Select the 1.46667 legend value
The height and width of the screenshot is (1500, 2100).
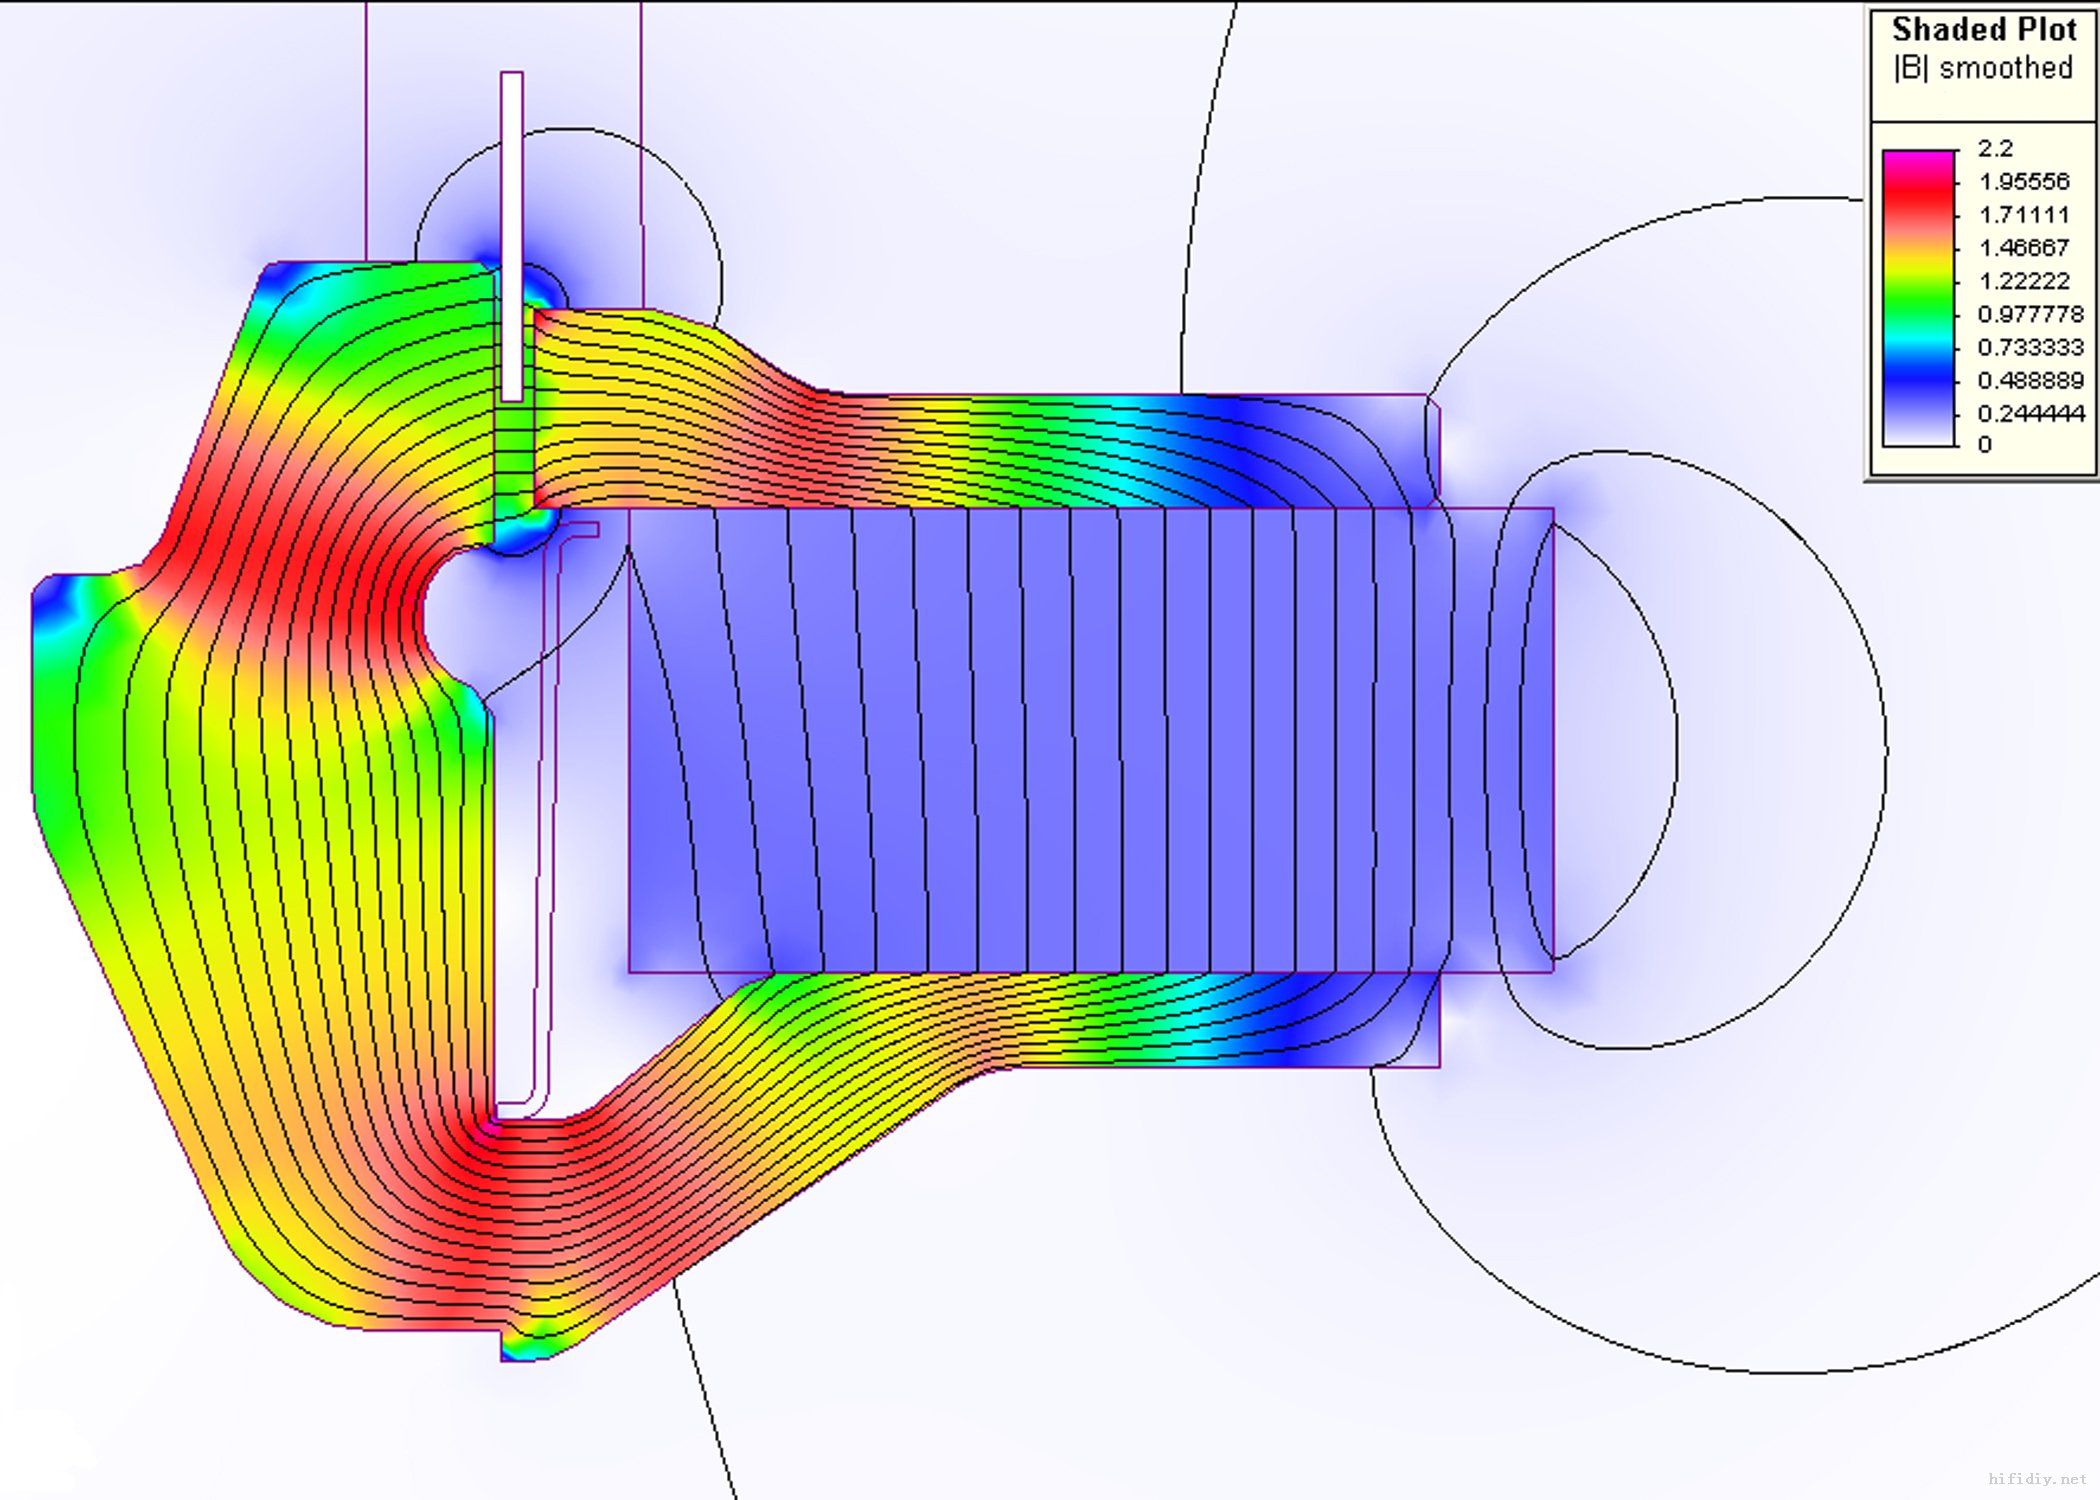pyautogui.click(x=2024, y=248)
